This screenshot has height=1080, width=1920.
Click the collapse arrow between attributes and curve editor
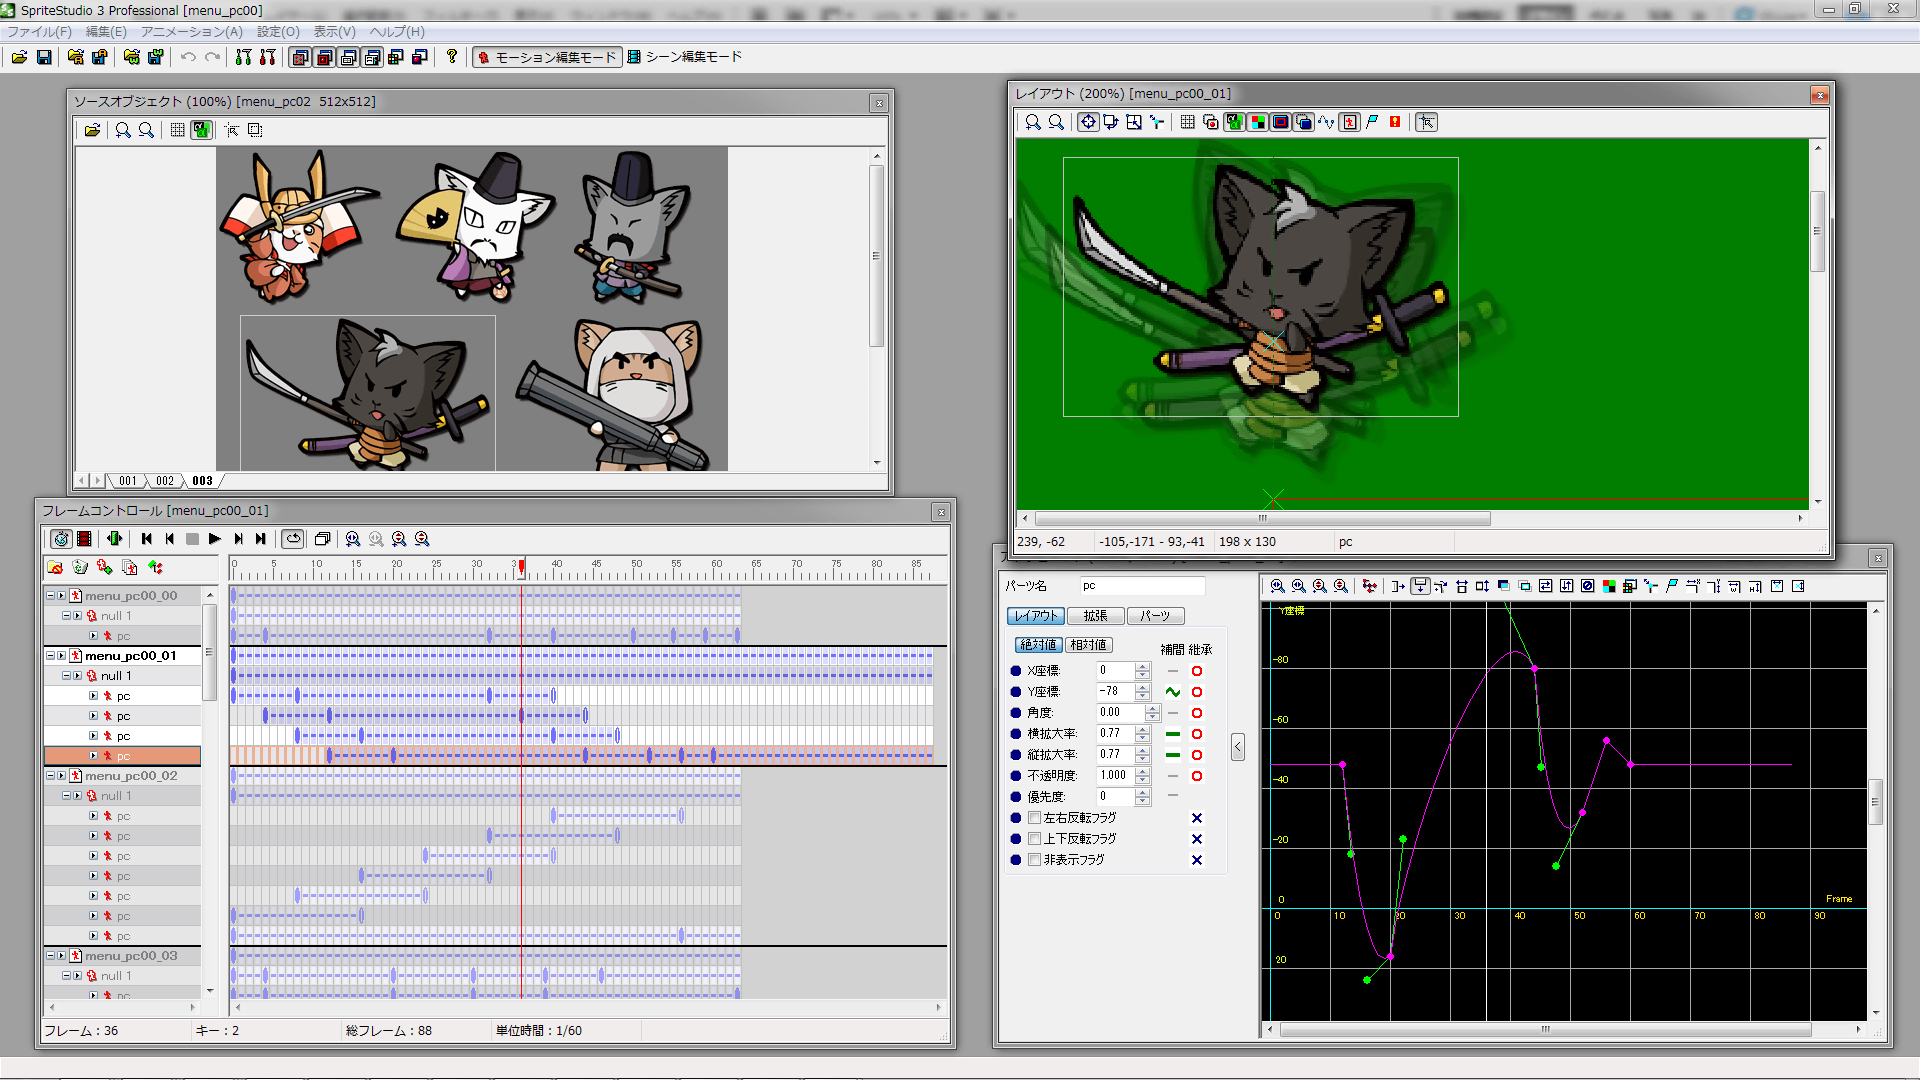[1238, 747]
